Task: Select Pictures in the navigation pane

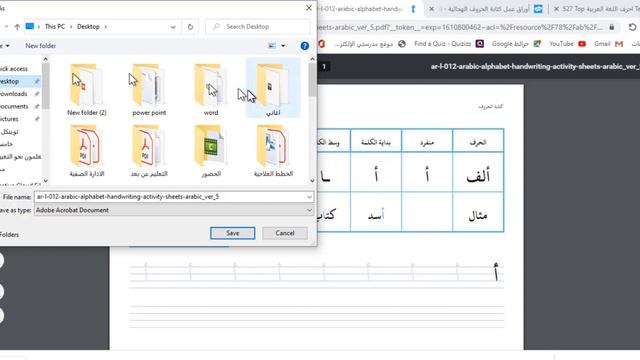Action: click(20, 119)
